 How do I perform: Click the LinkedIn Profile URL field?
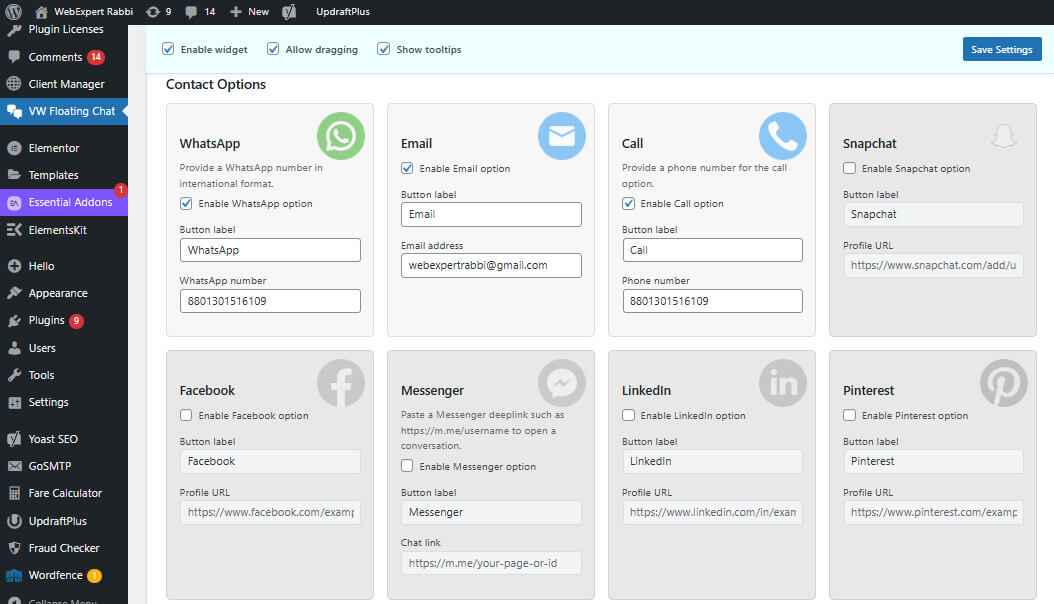tap(712, 512)
